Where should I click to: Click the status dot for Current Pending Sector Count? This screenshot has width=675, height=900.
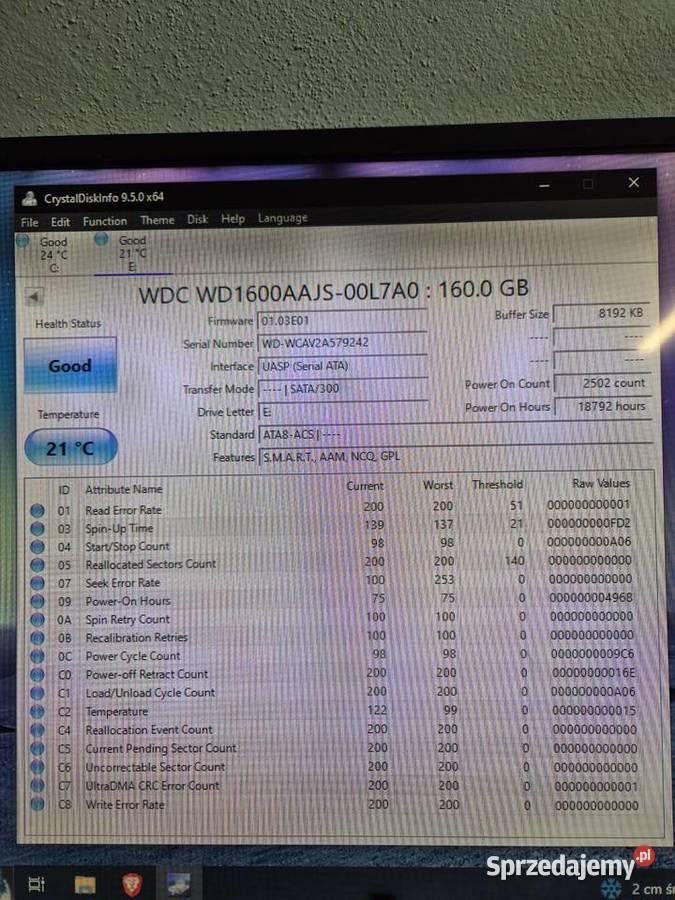click(x=37, y=748)
